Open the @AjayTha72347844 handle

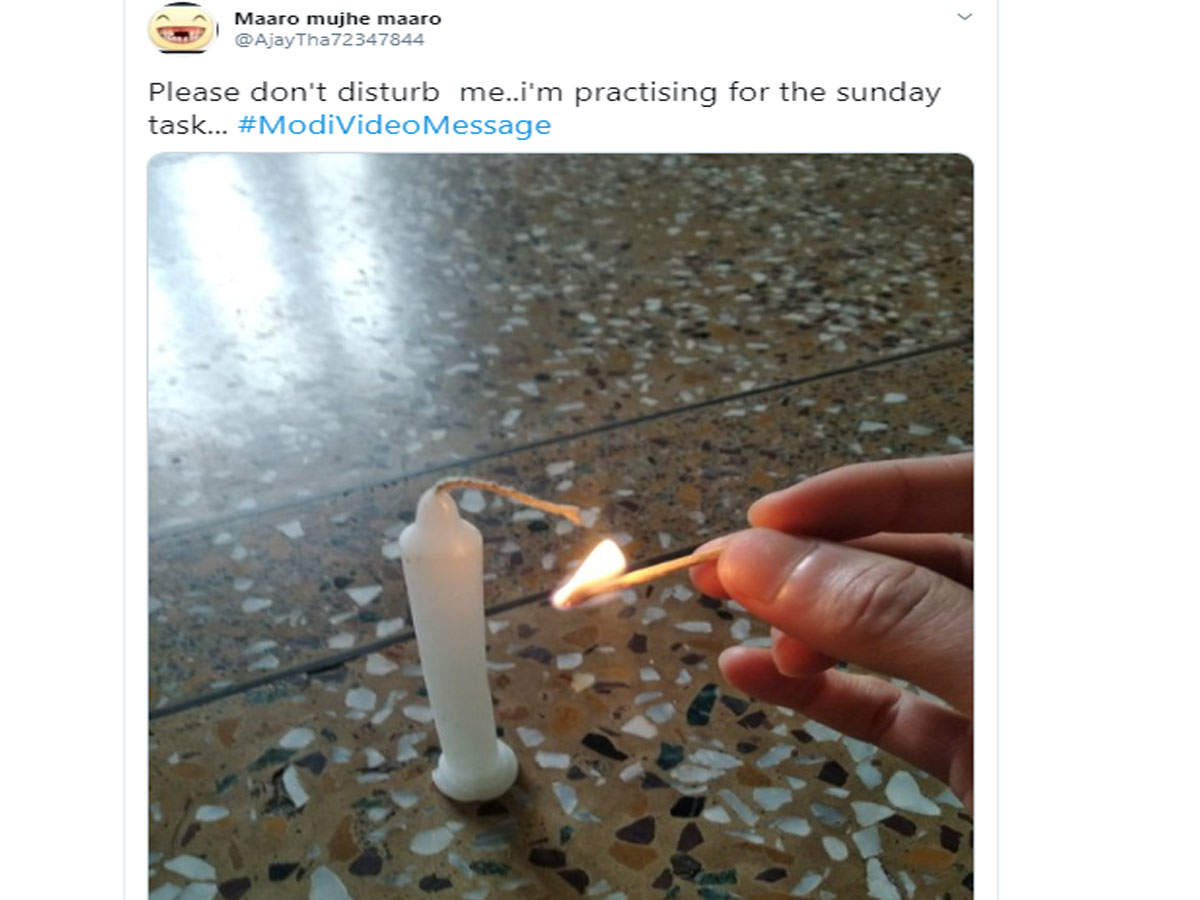click(x=329, y=40)
